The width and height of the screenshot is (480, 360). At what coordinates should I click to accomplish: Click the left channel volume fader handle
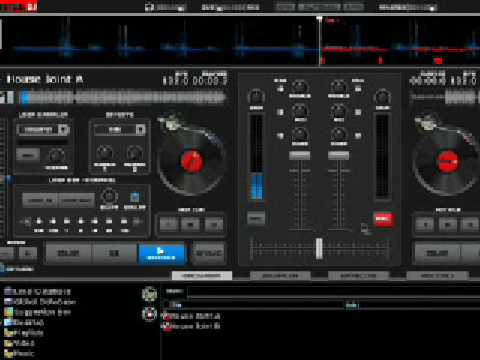[299, 155]
